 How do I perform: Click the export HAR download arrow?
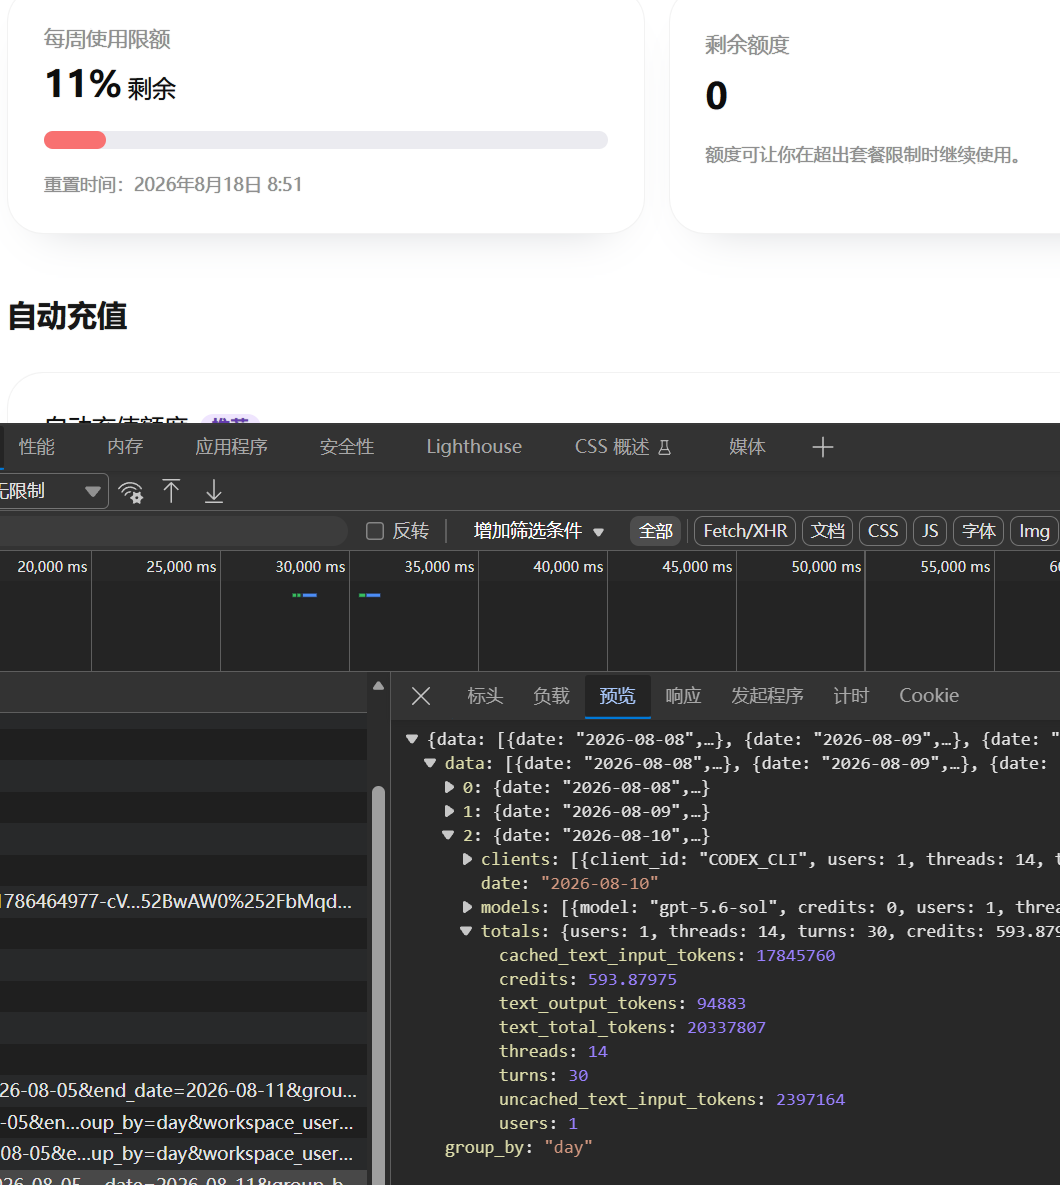coord(214,491)
